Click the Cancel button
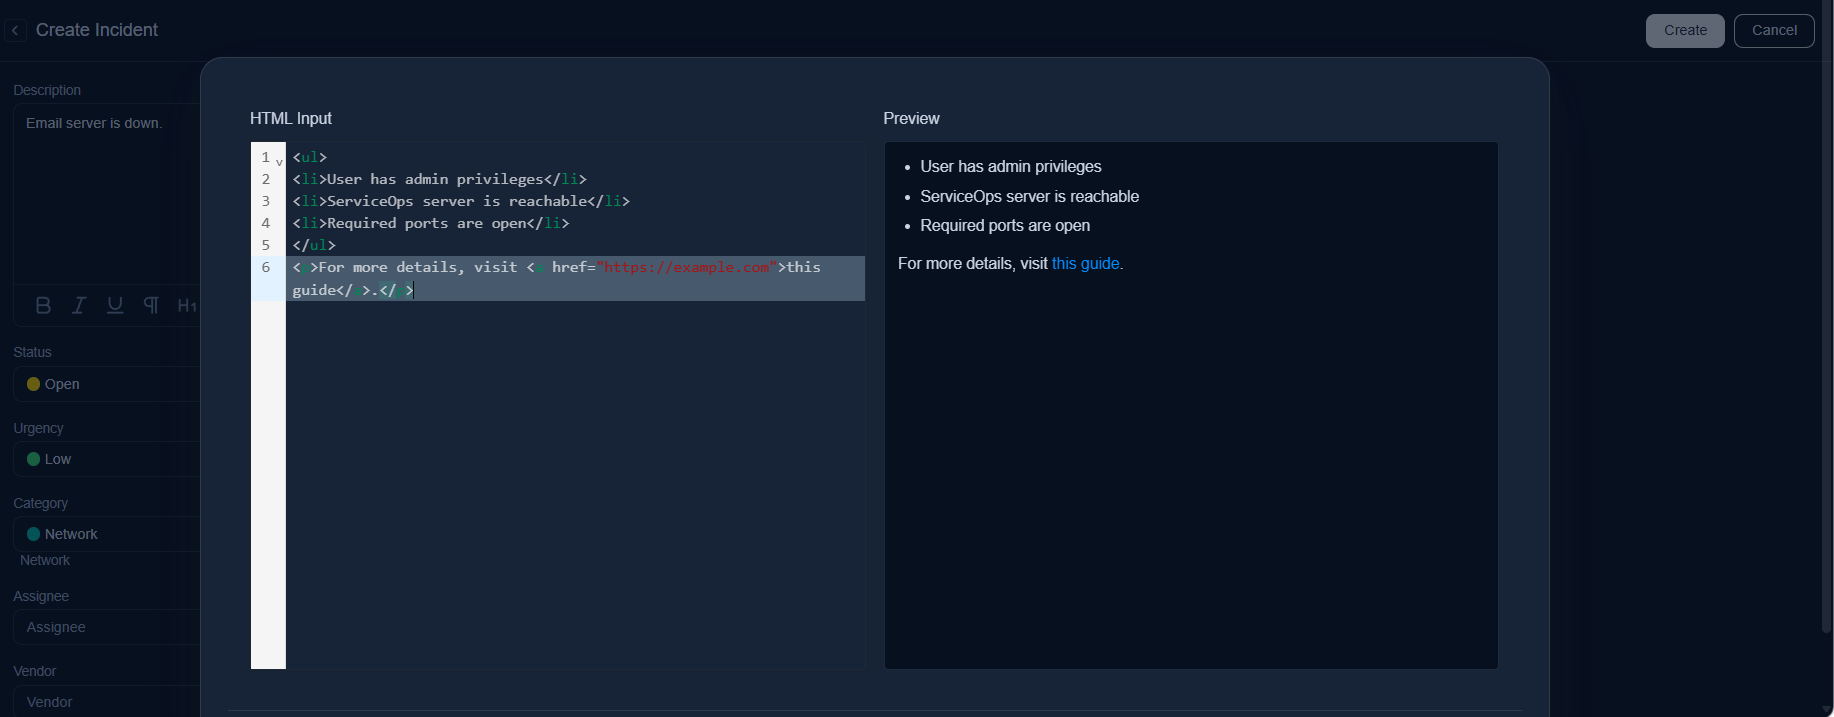1834x717 pixels. pos(1774,31)
